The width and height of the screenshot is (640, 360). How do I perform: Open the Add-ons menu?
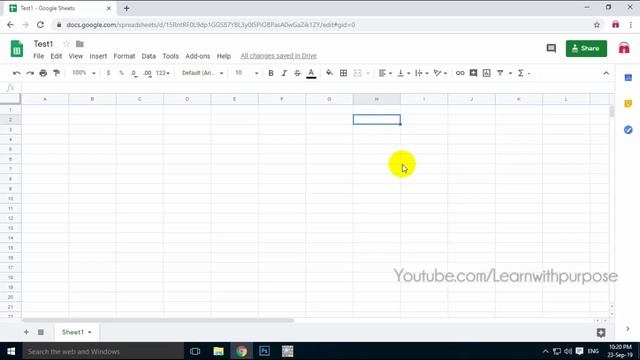198,56
